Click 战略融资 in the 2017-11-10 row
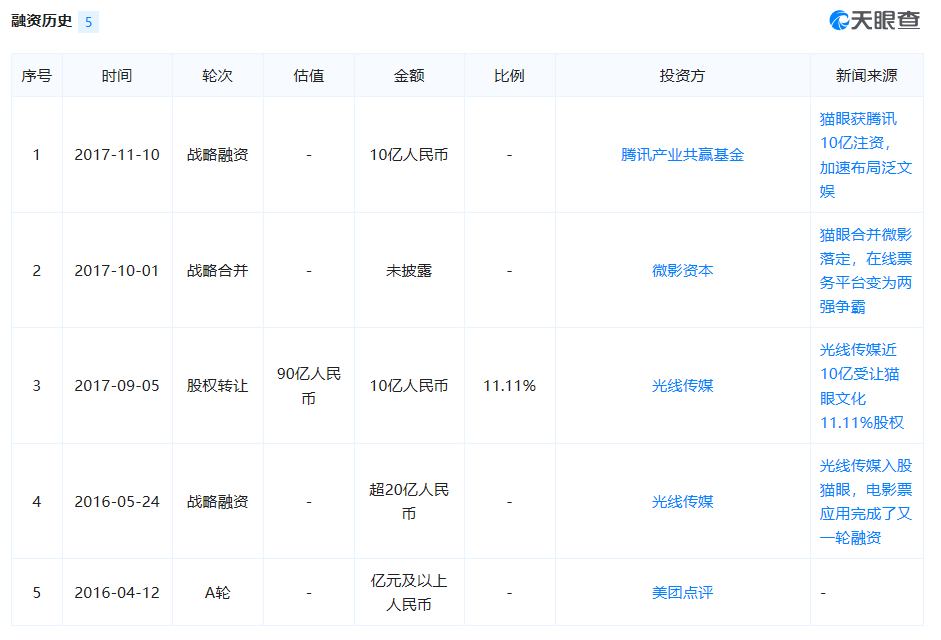 coord(217,155)
